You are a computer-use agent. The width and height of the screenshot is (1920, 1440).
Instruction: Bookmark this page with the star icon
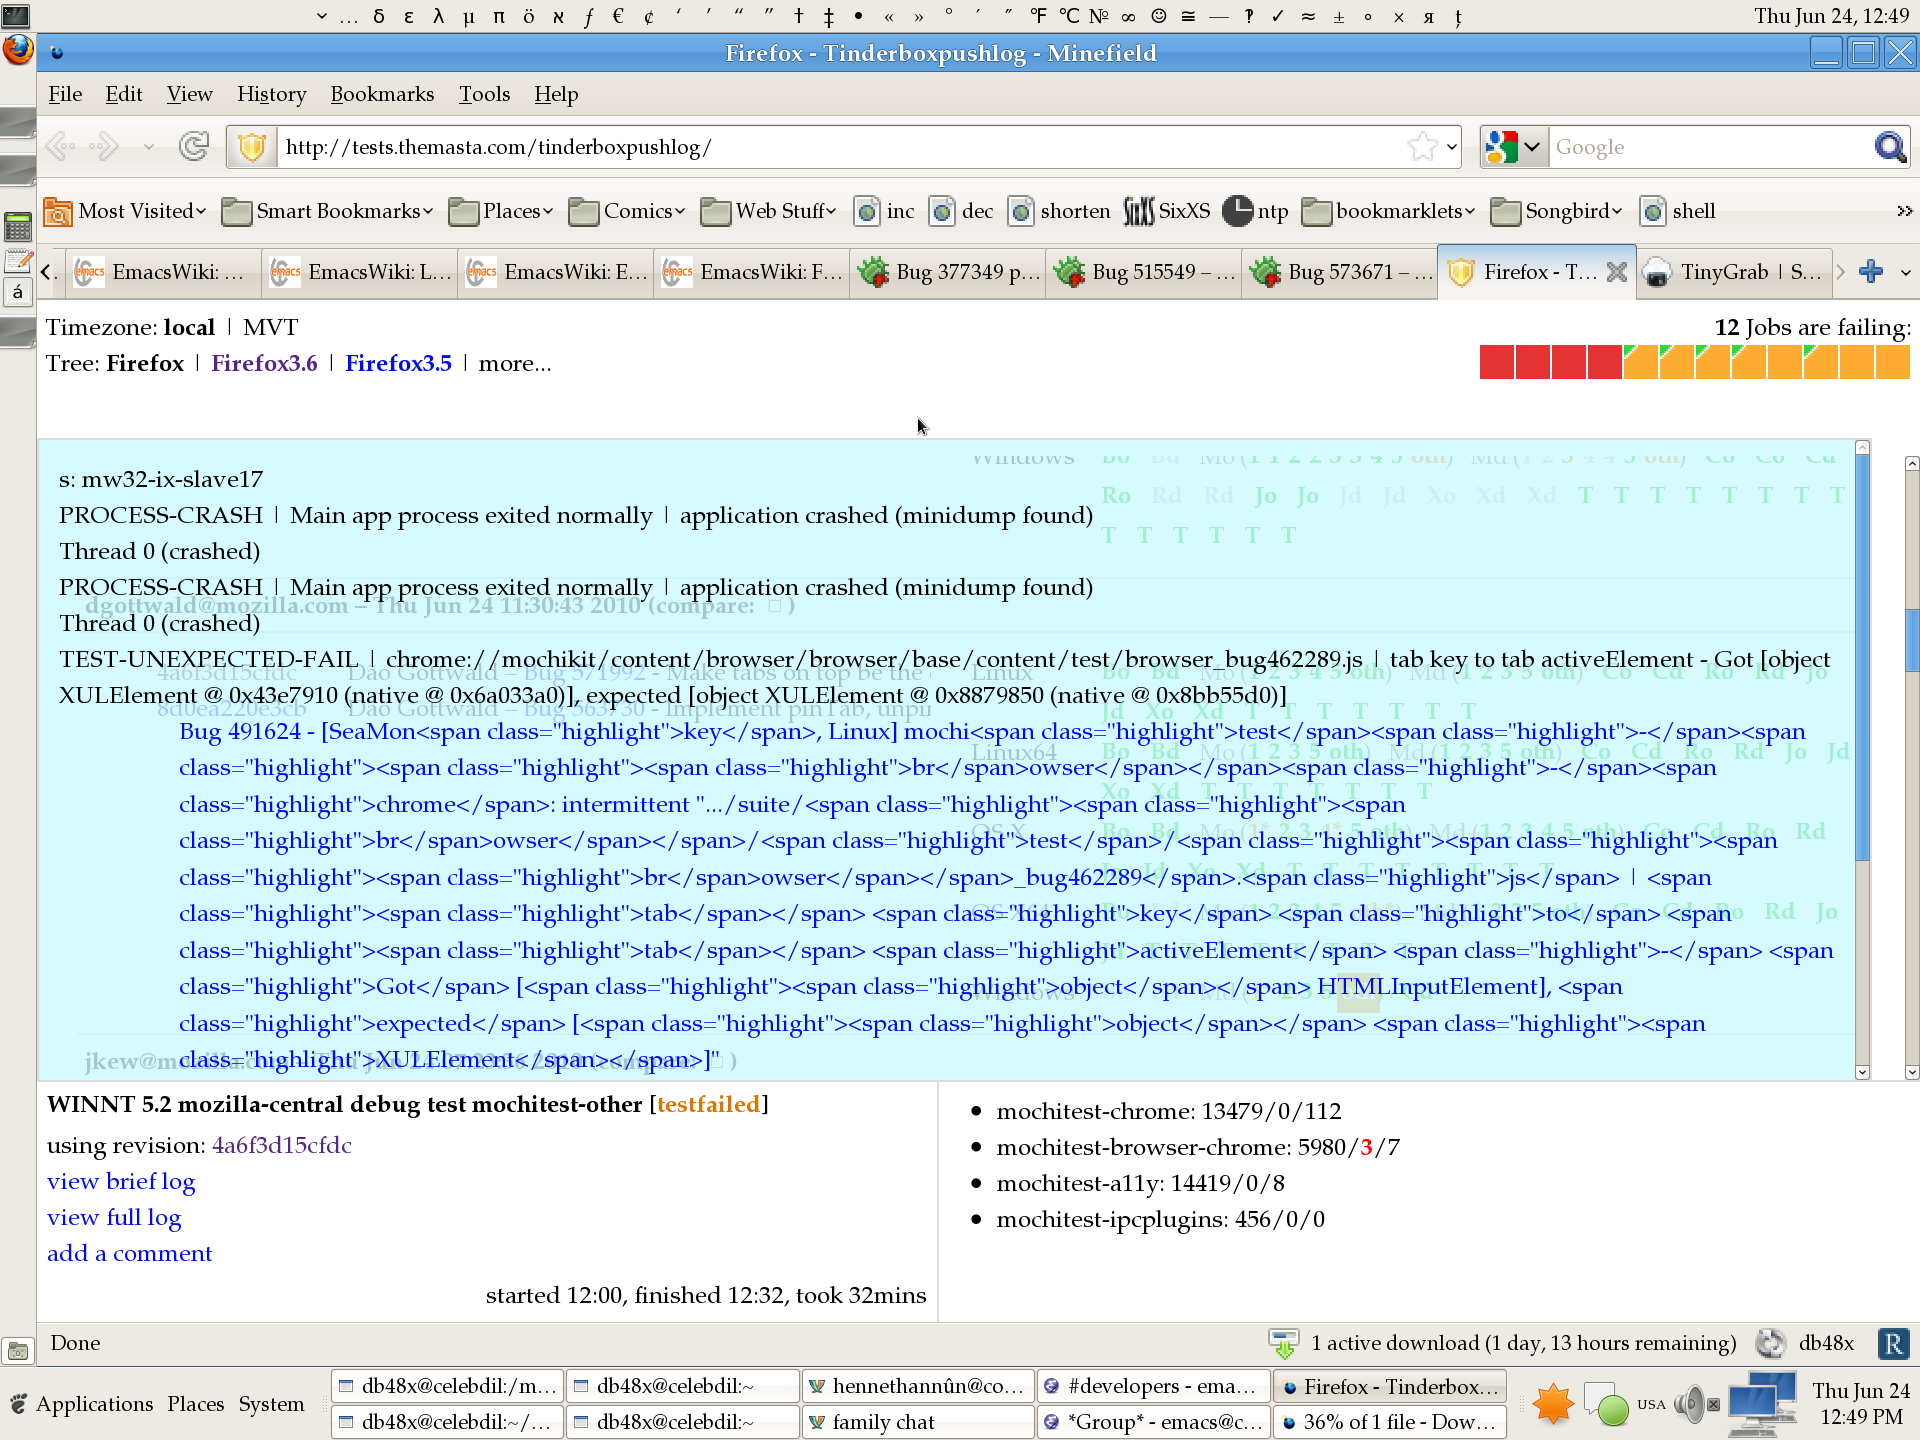(1422, 147)
